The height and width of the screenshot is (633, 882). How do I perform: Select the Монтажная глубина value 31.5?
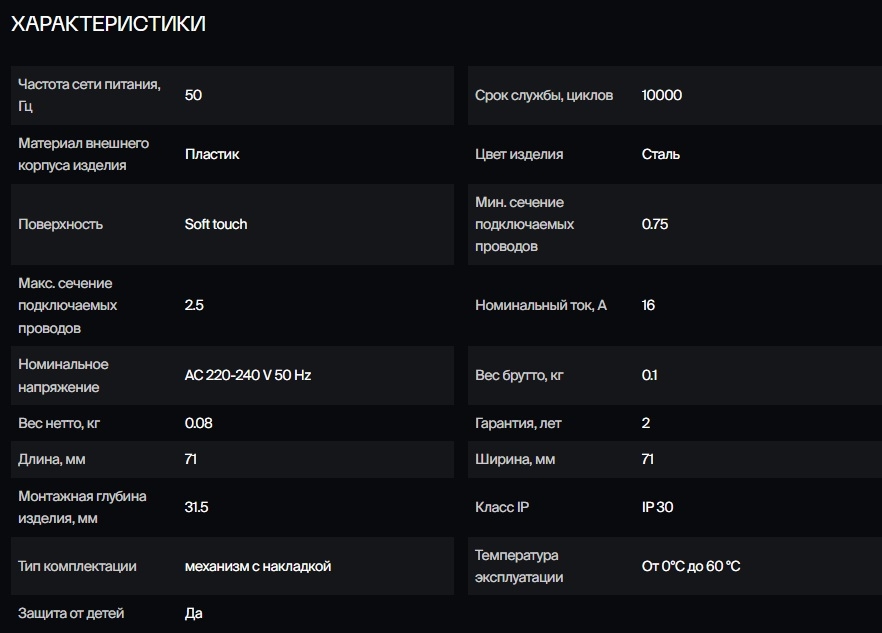point(197,507)
